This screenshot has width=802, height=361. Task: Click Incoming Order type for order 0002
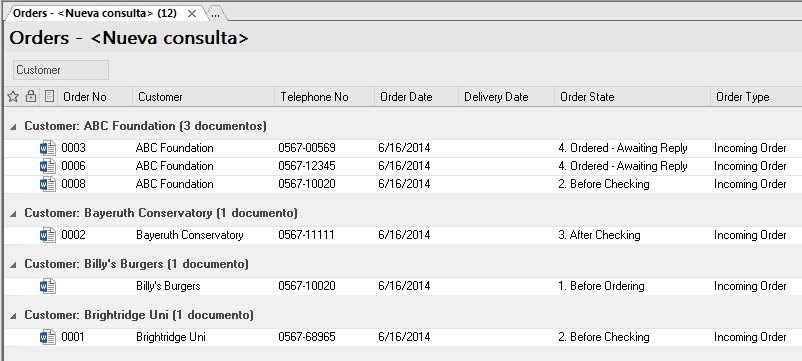click(x=750, y=235)
